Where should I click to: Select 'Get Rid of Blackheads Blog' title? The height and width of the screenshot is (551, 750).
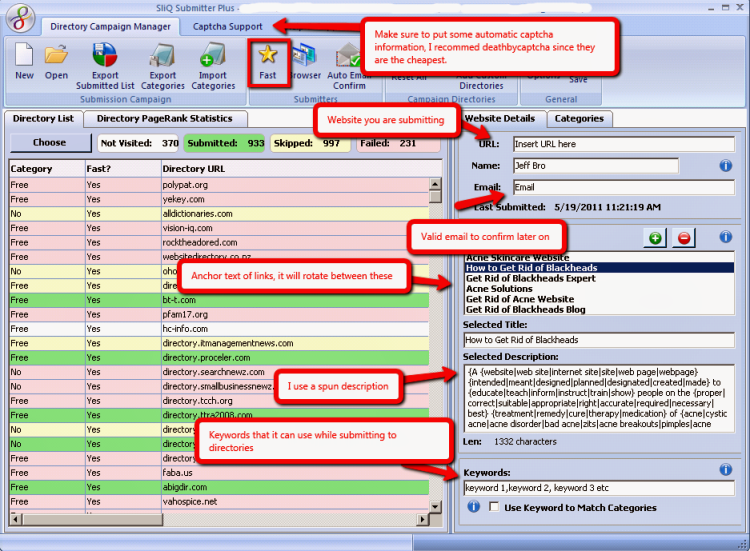(599, 309)
